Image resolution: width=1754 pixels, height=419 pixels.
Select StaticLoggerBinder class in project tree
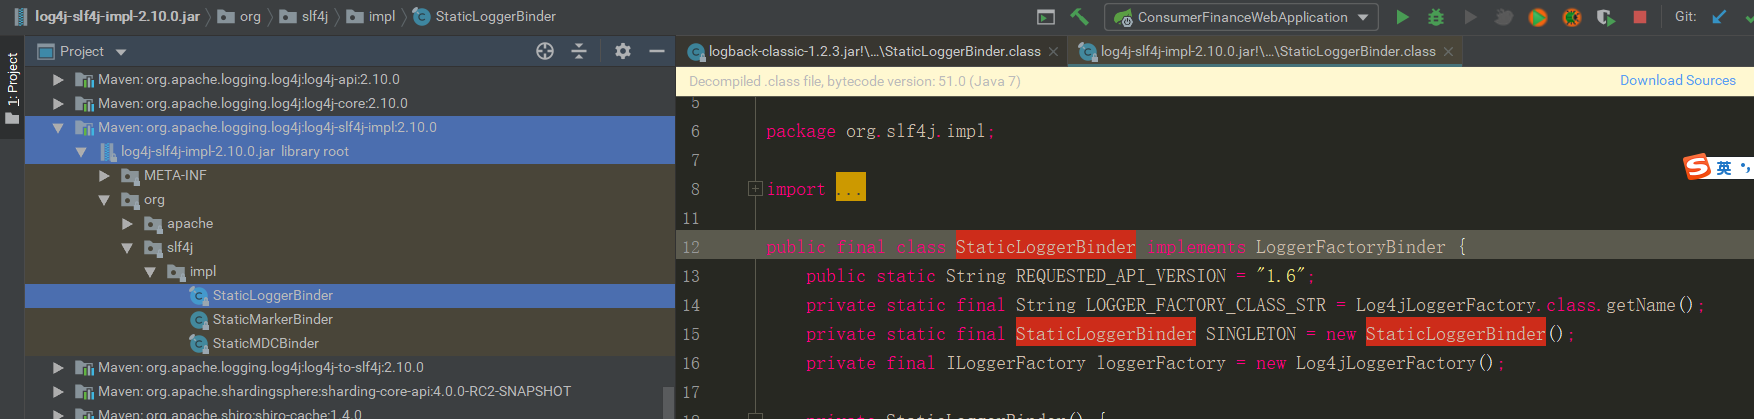coord(350,295)
